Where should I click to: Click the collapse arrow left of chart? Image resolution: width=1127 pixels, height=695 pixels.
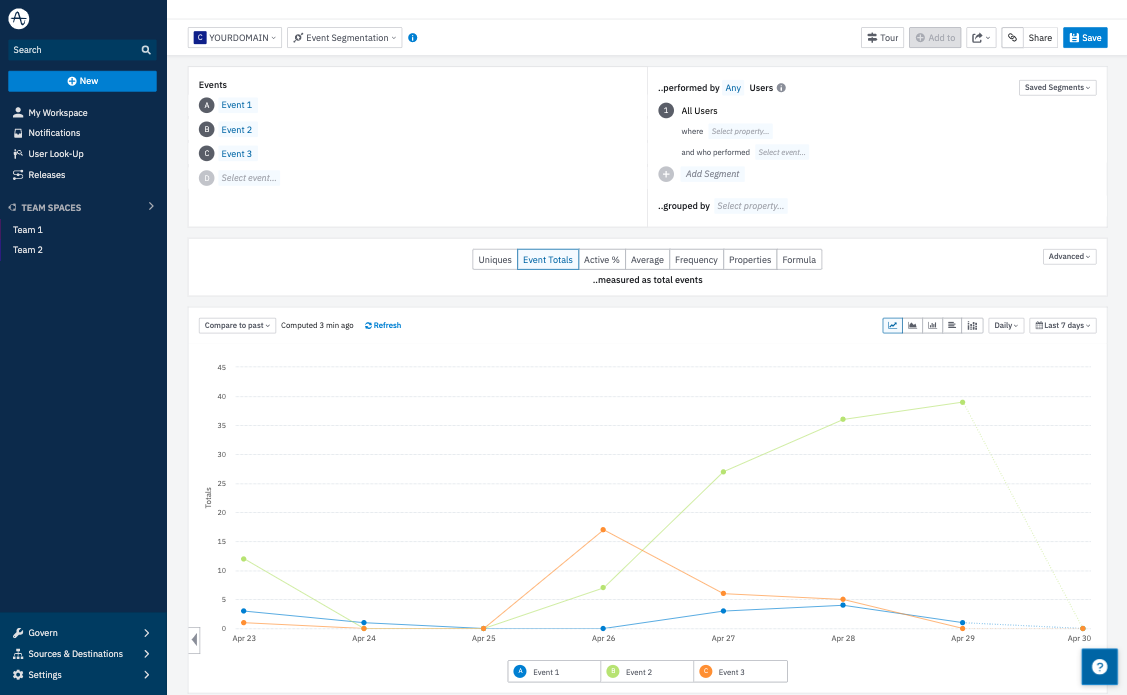194,640
